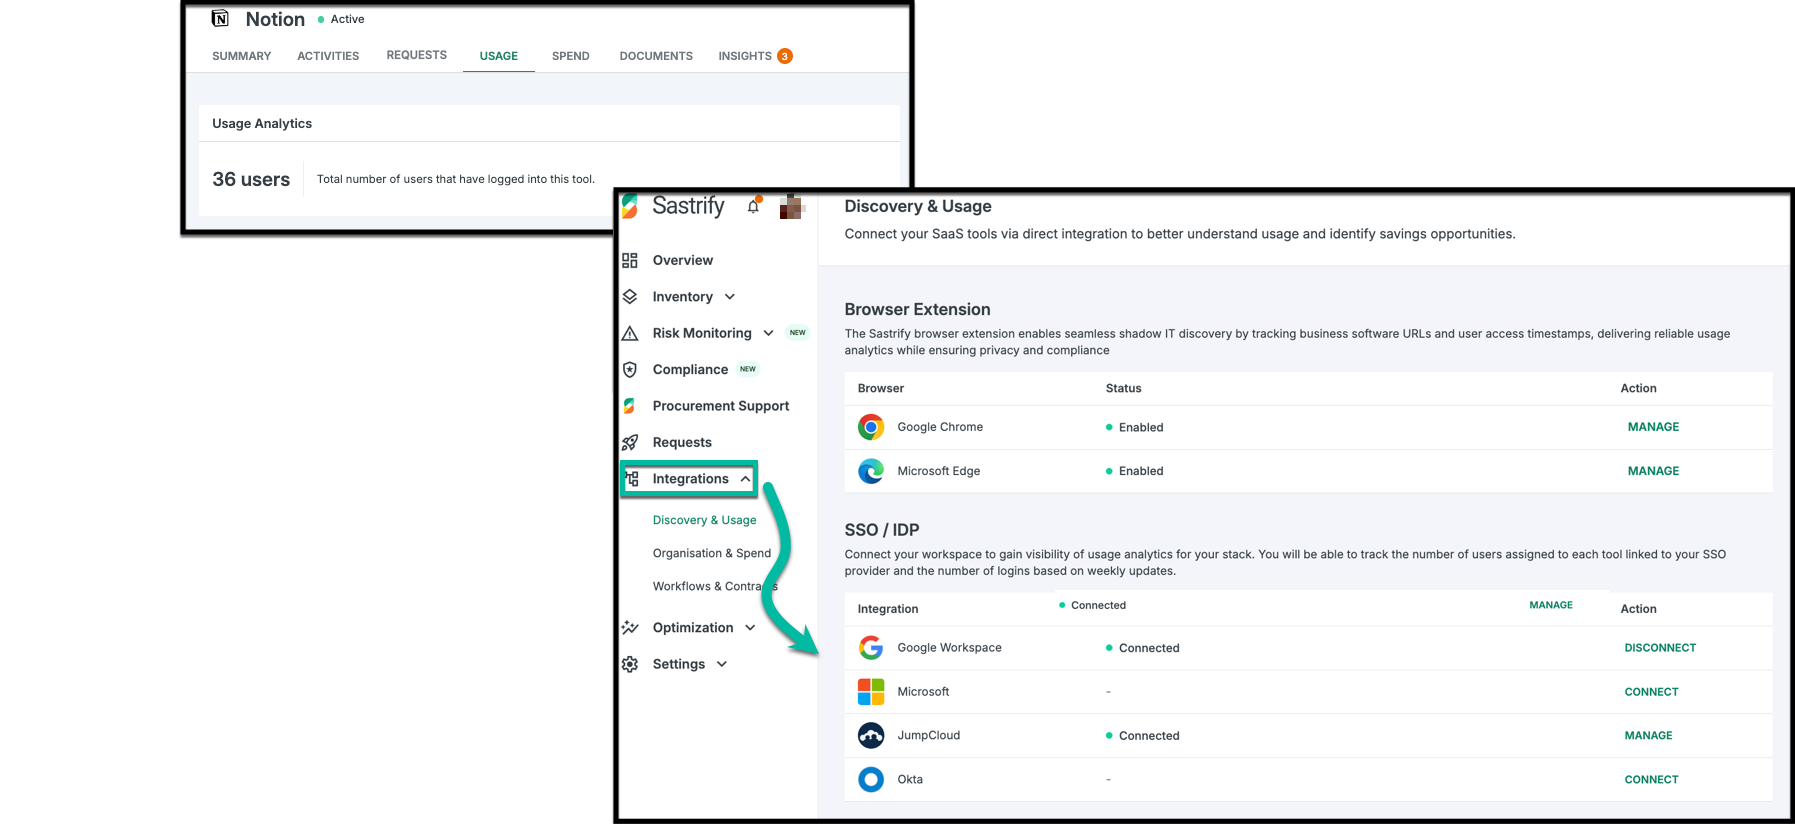Open the notifications bell

pyautogui.click(x=754, y=206)
